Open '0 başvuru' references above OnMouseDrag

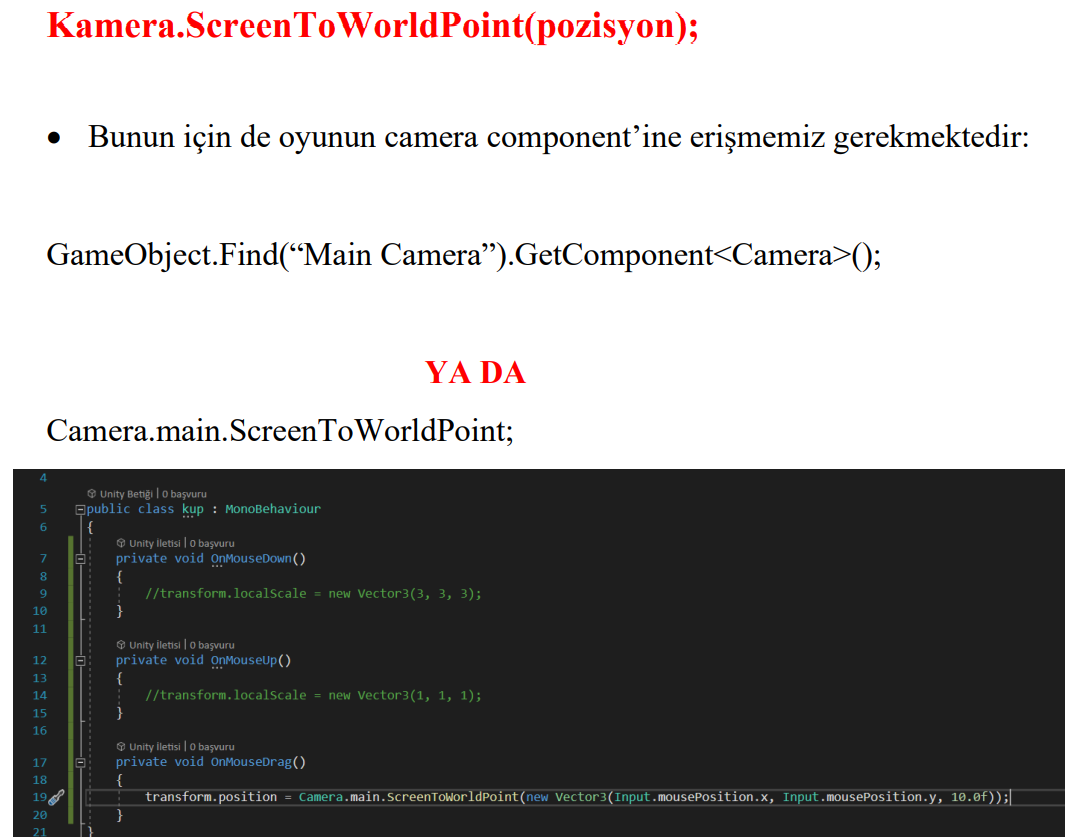(211, 746)
